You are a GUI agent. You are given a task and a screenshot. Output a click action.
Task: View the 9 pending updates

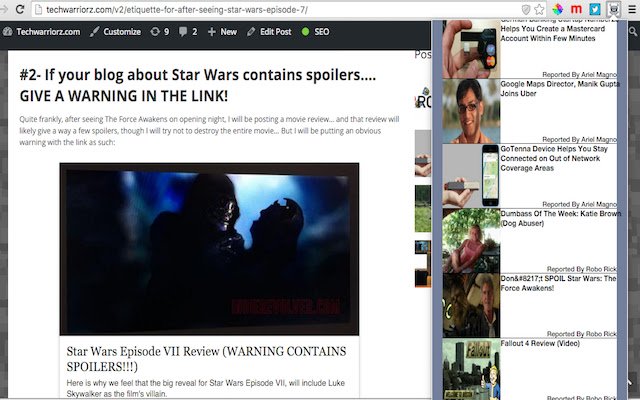[160, 32]
